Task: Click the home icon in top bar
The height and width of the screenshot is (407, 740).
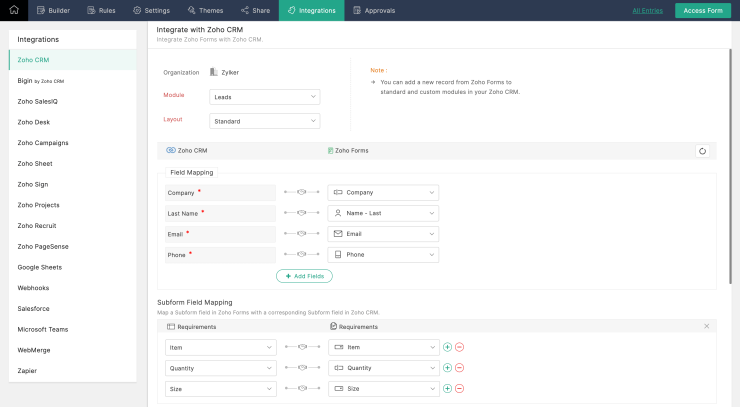Action: point(14,10)
